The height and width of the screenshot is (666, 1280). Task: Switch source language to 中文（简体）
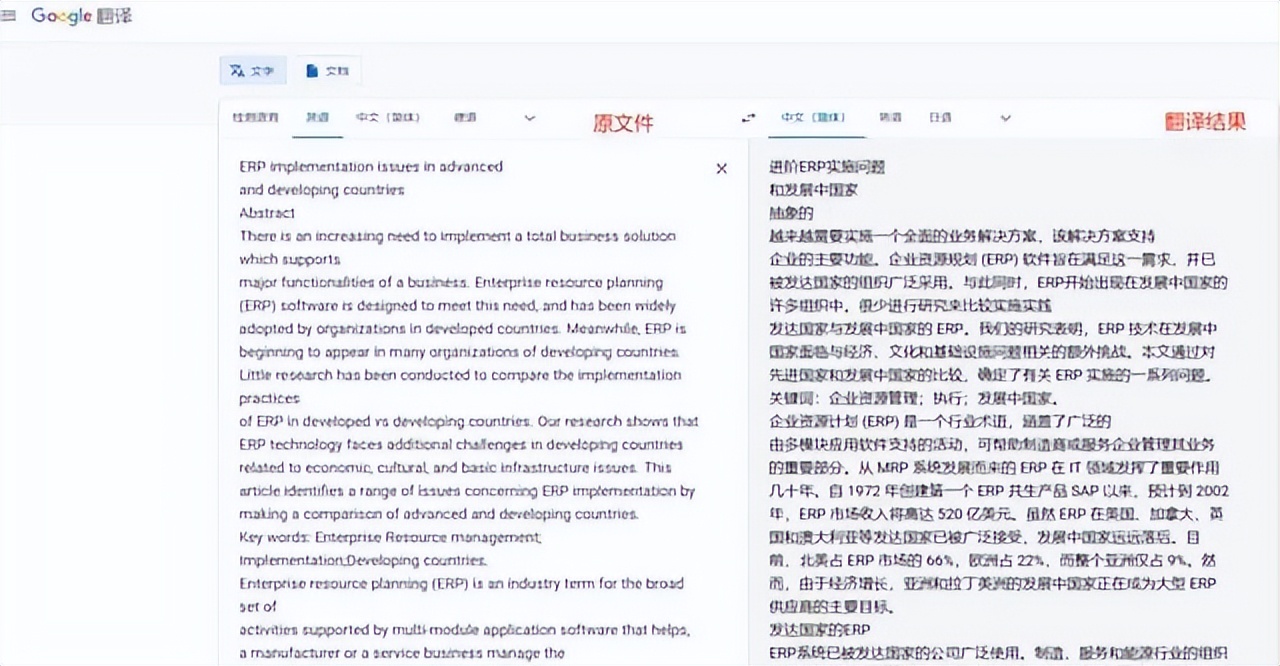[x=387, y=117]
